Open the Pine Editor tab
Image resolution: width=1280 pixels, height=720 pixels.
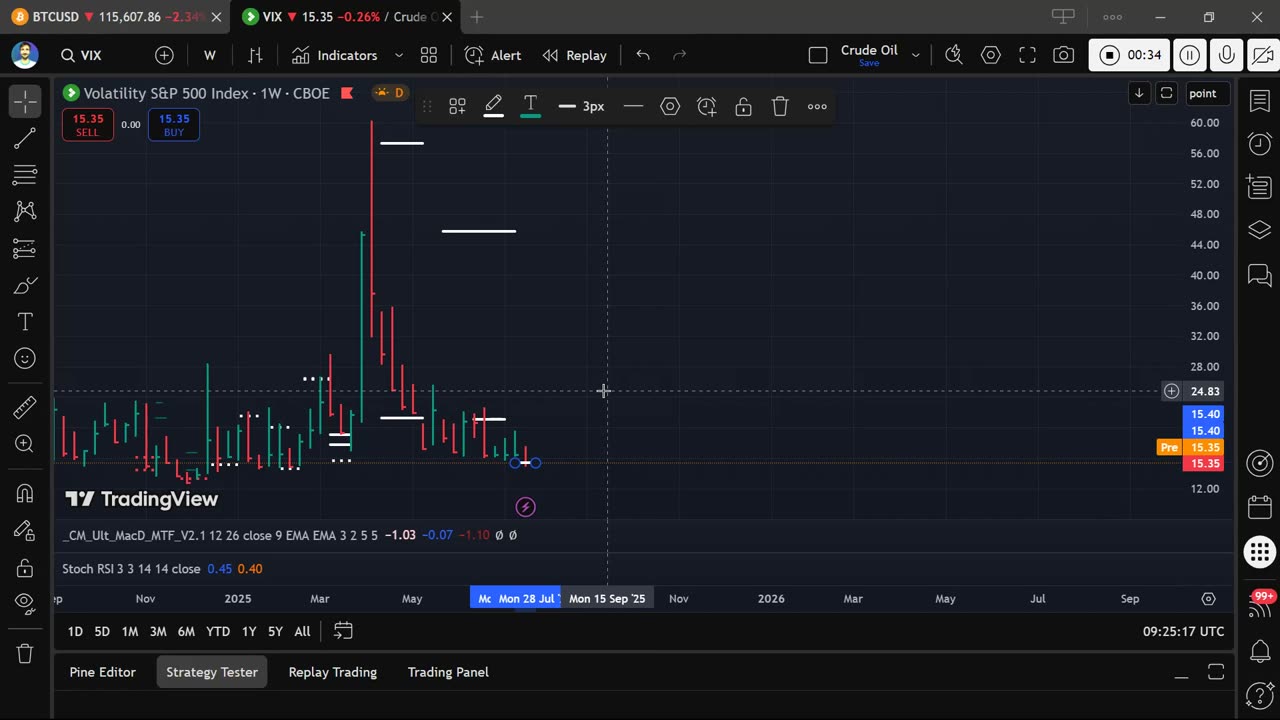(x=102, y=672)
